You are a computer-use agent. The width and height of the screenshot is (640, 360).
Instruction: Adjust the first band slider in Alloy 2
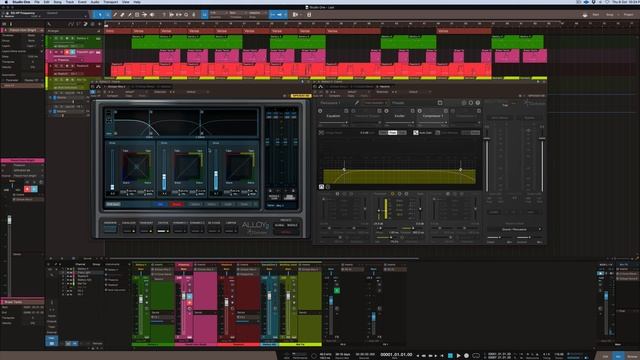coord(112,187)
